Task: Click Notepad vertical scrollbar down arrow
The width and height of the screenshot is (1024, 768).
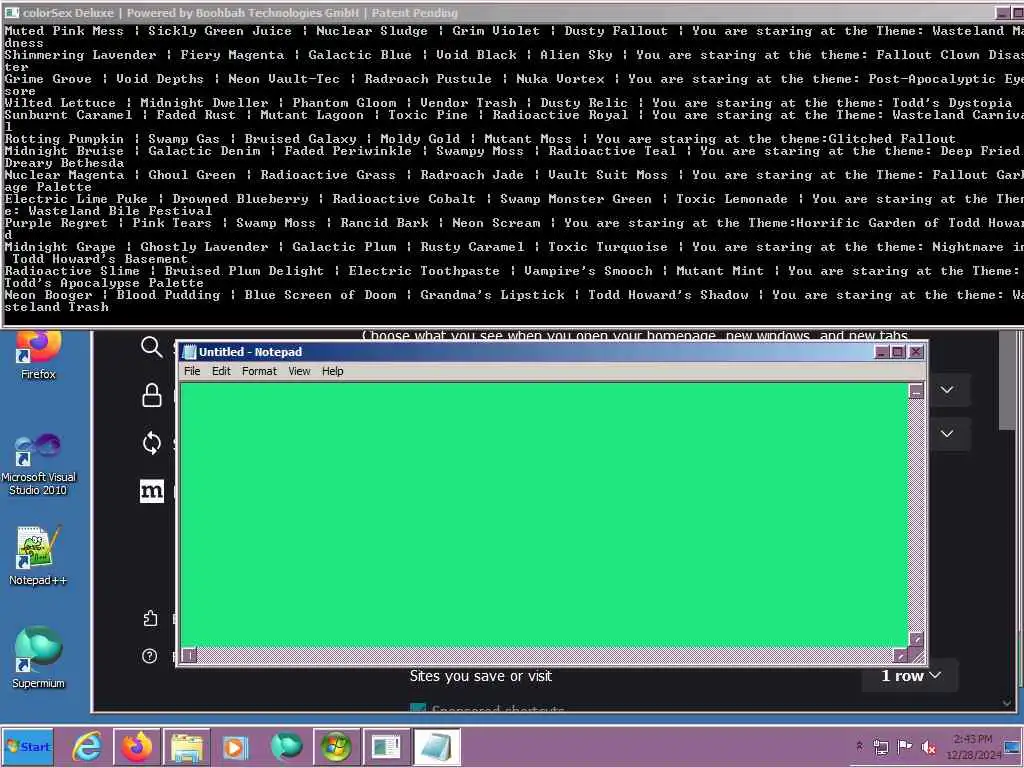Action: coord(916,639)
